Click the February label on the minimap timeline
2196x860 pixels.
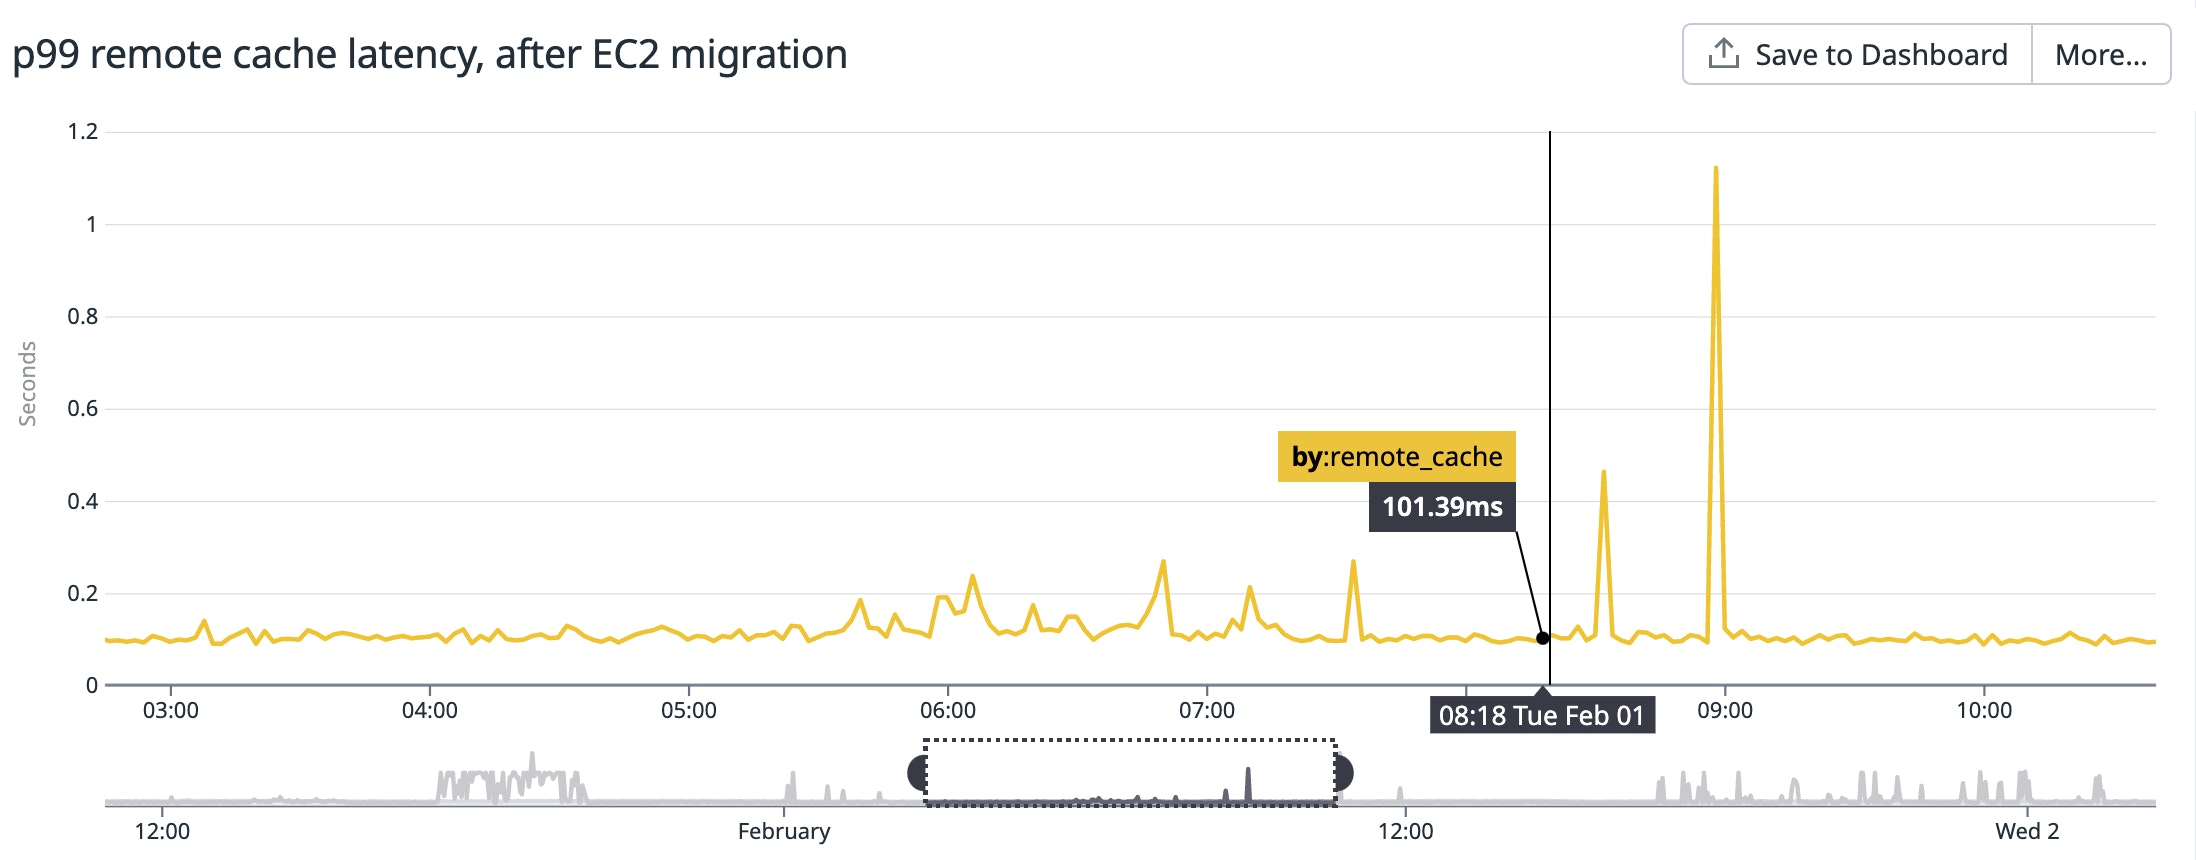coord(784,830)
